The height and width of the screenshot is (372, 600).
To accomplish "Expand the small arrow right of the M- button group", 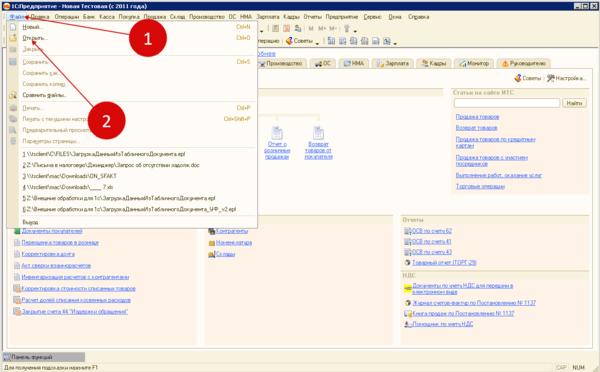I will pos(355,31).
